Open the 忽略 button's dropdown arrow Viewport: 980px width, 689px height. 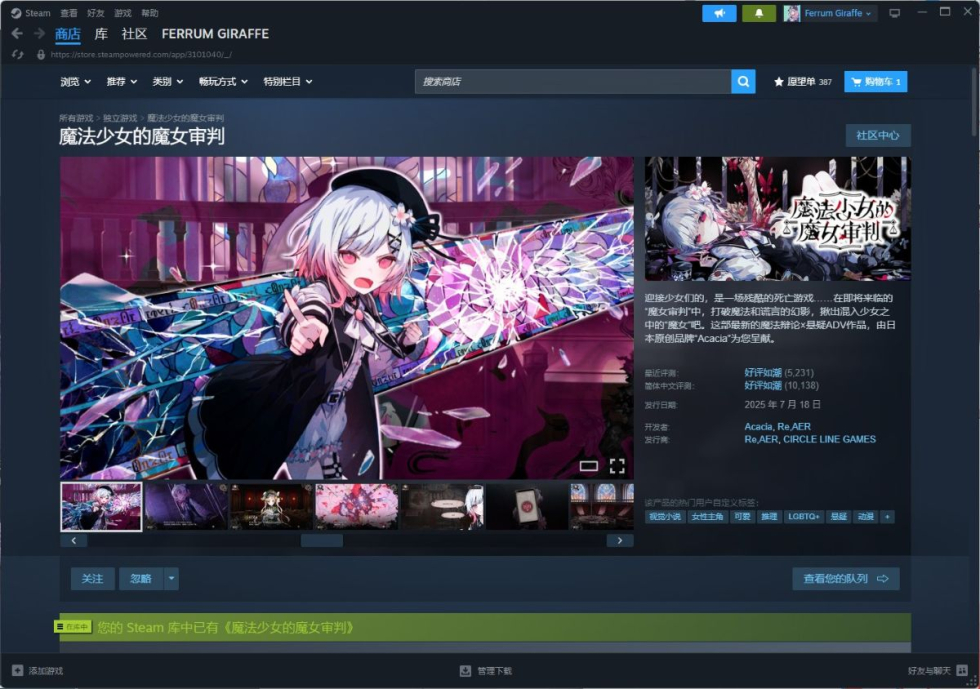[170, 579]
